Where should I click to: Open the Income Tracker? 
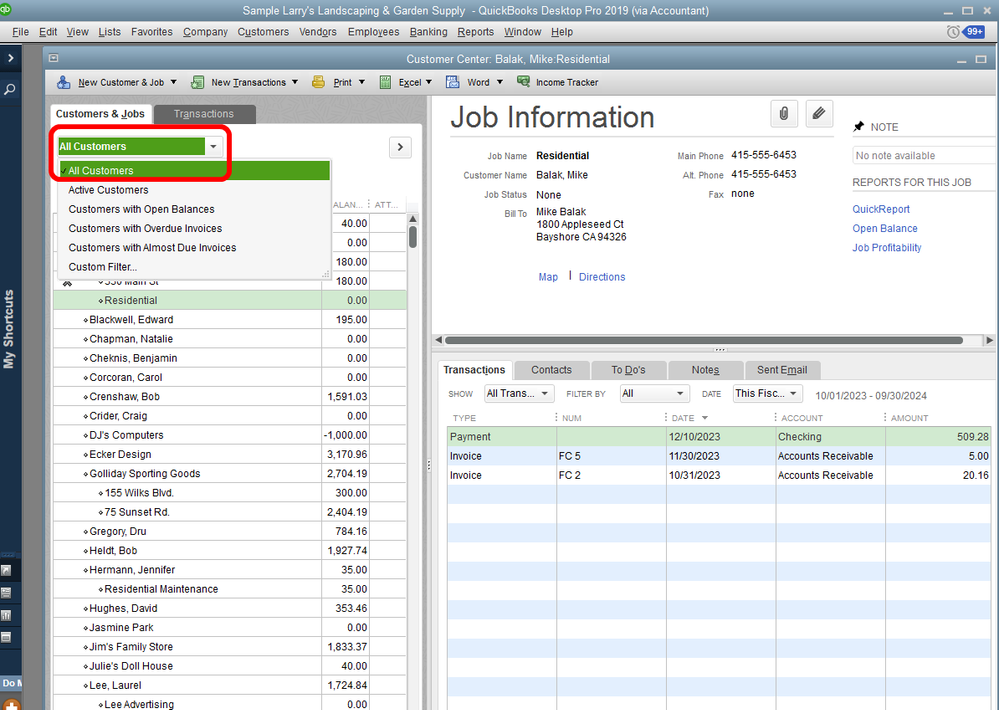(x=558, y=82)
